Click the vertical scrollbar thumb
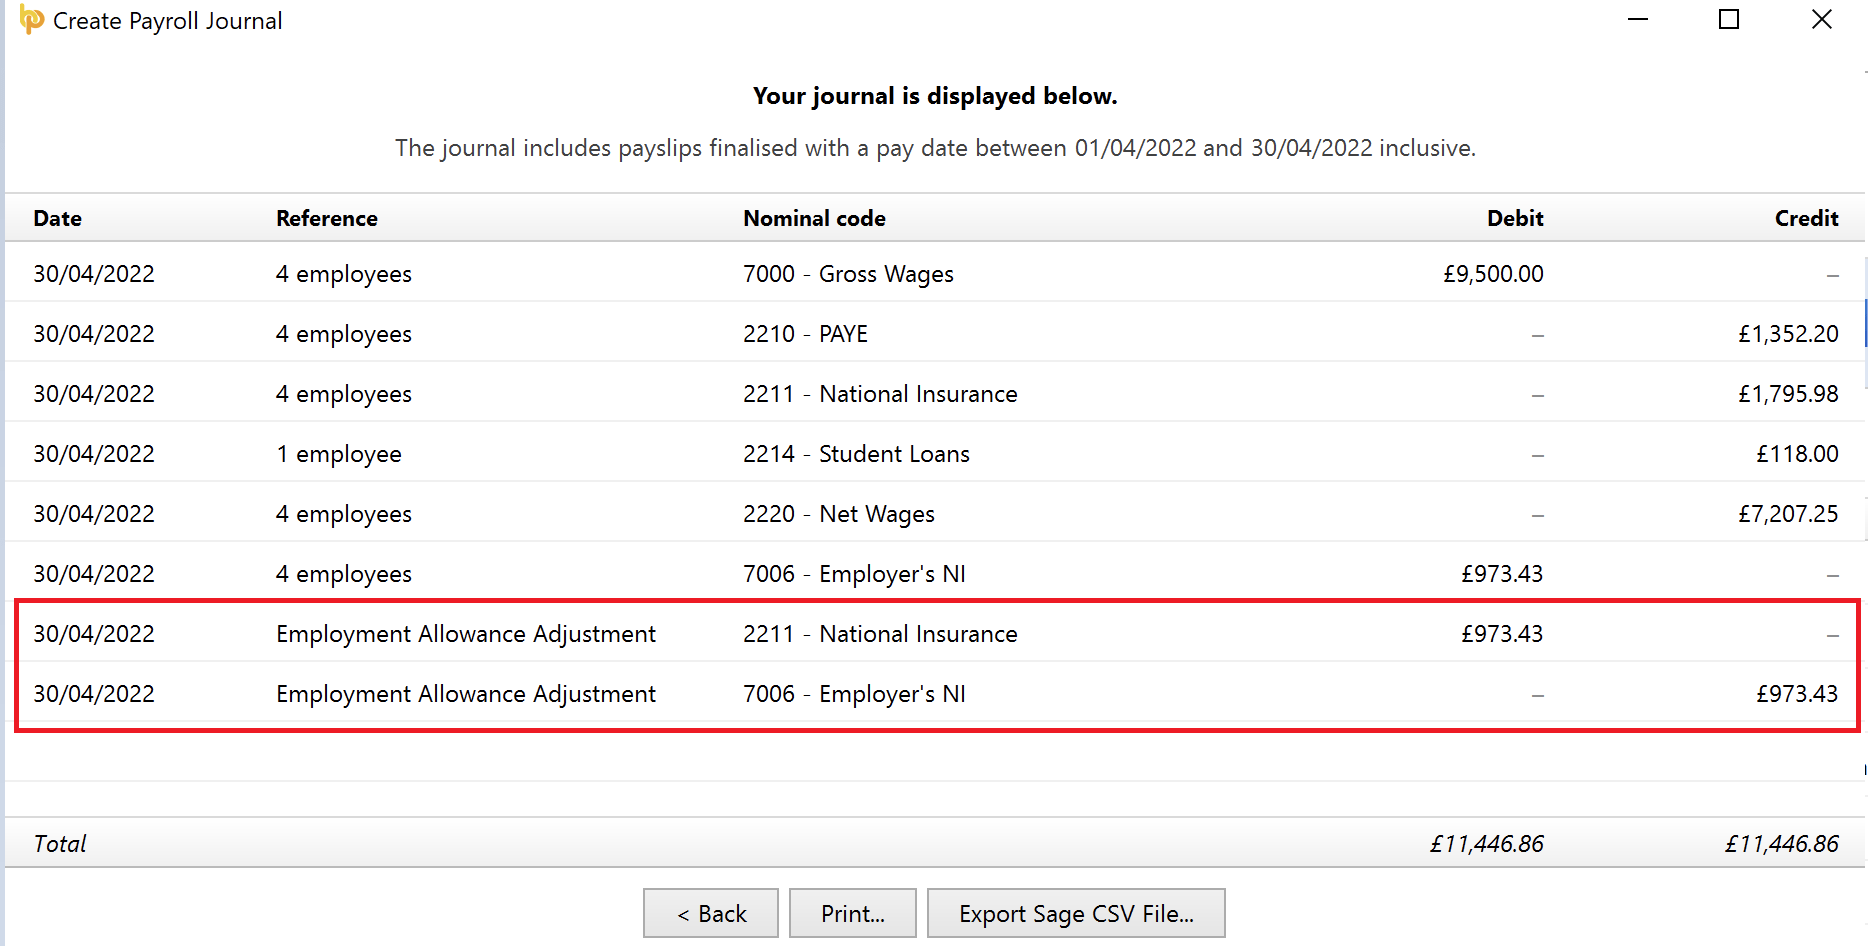 point(1862,320)
